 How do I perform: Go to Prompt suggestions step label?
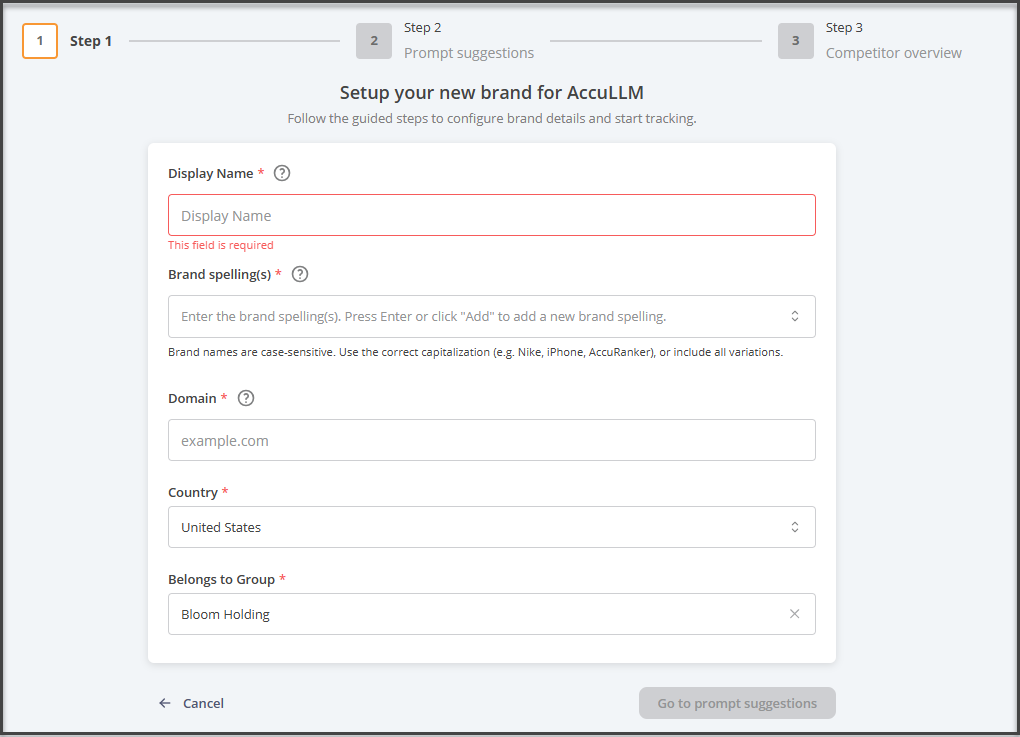tap(468, 53)
